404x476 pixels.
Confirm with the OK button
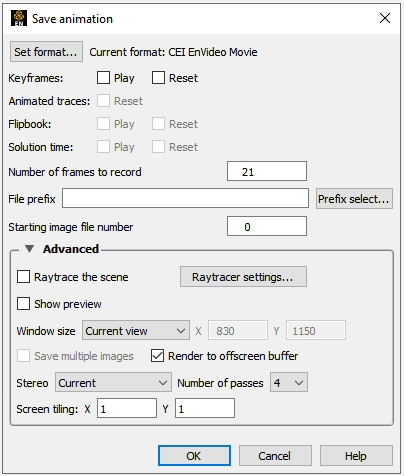coord(194,456)
